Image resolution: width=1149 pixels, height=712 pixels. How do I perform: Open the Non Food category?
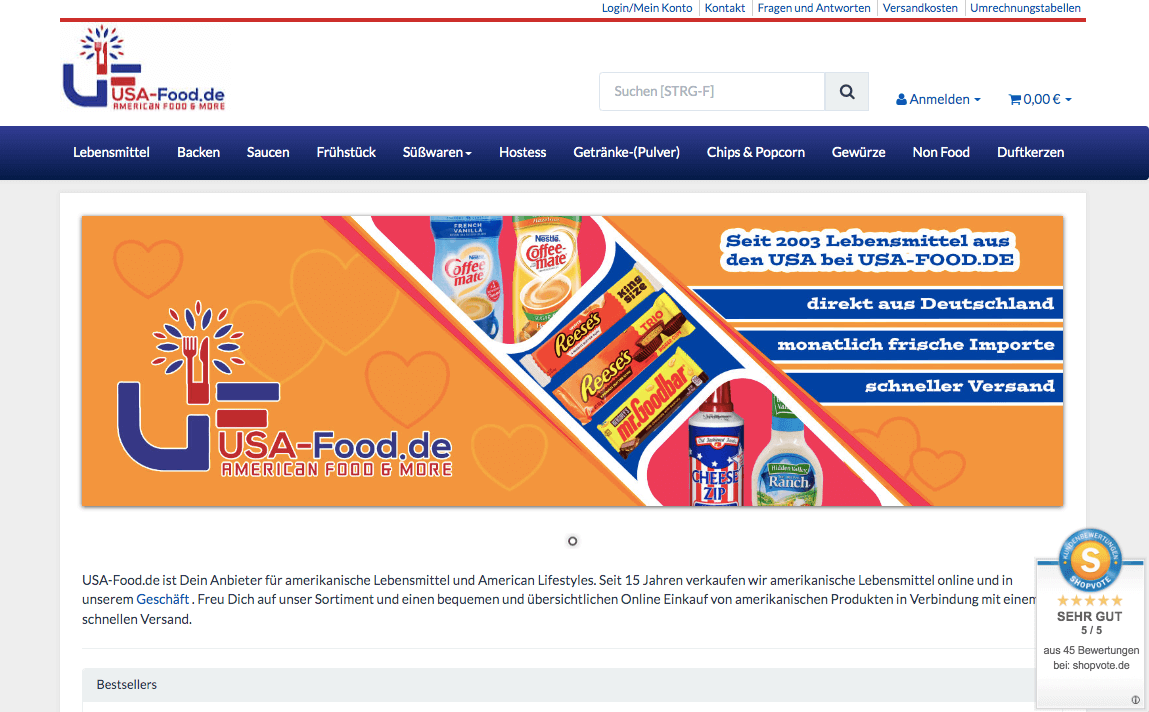click(941, 152)
